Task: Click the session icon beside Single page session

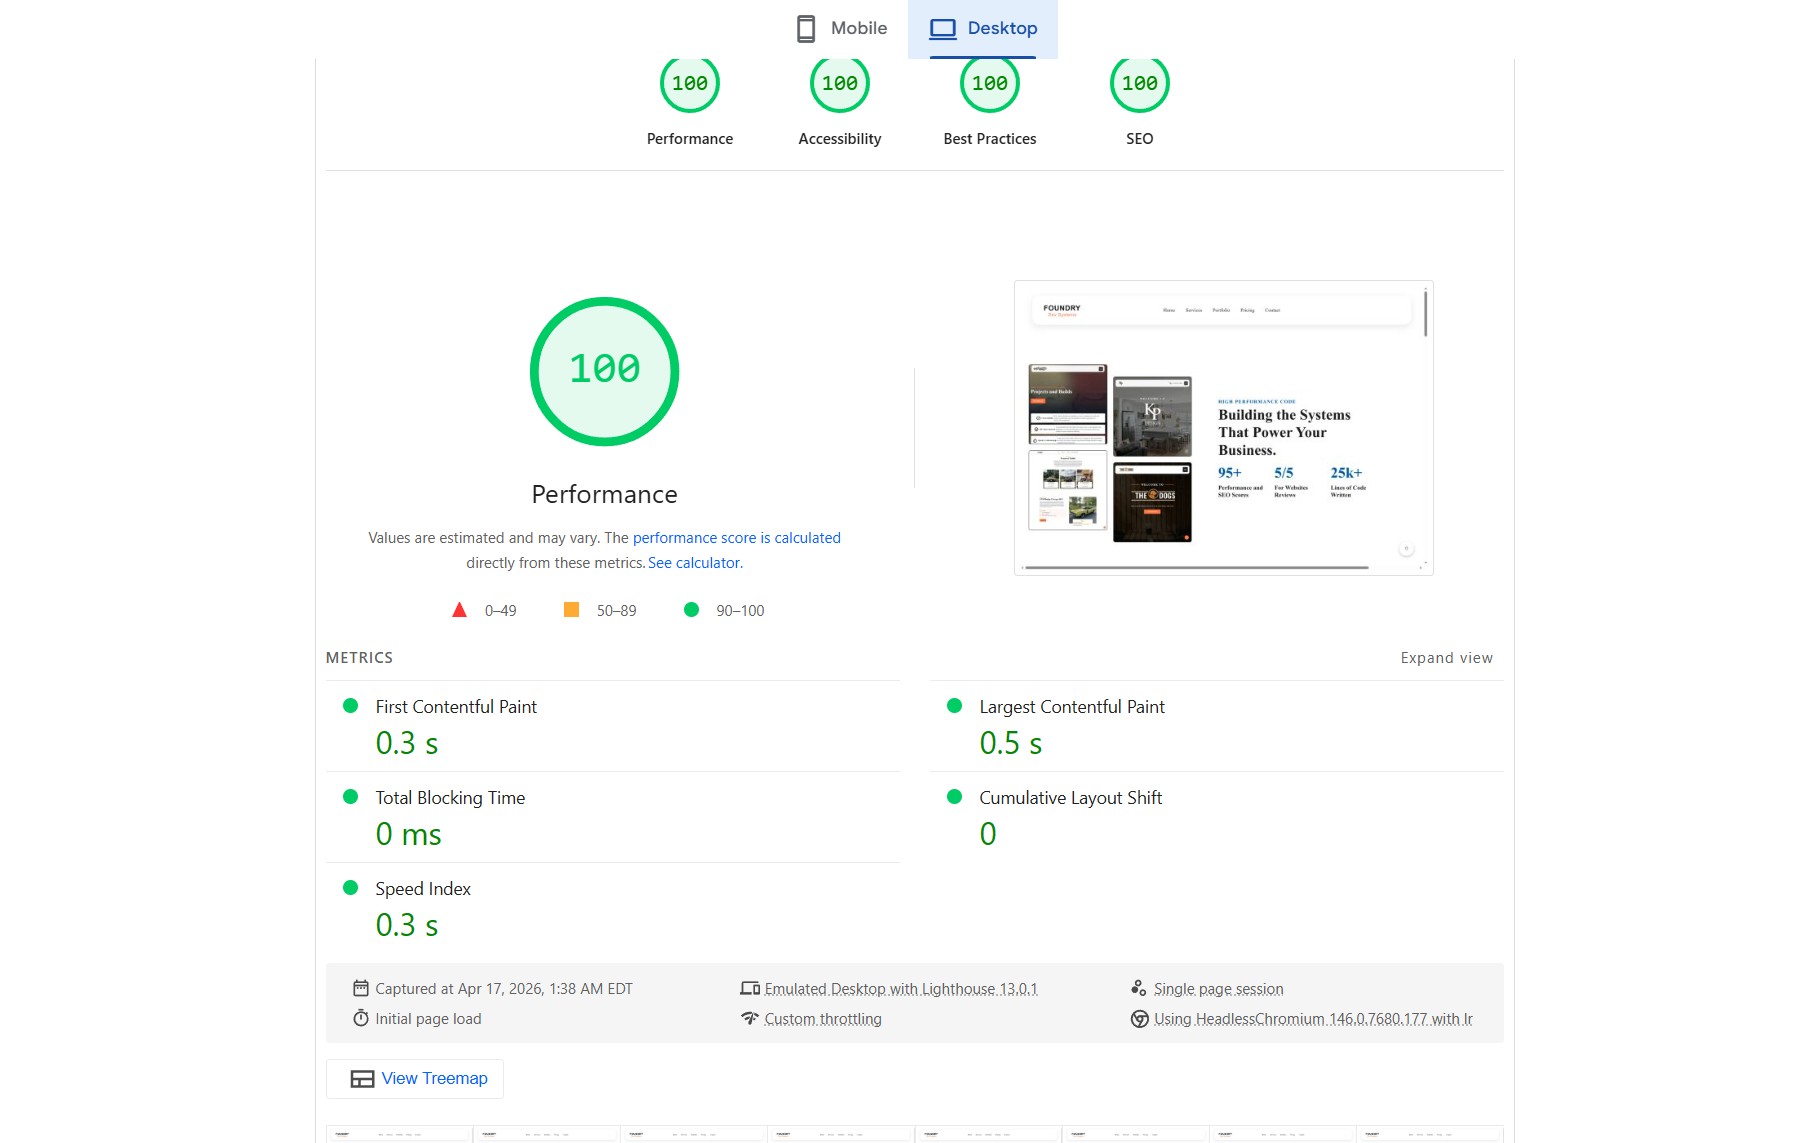Action: click(1137, 987)
